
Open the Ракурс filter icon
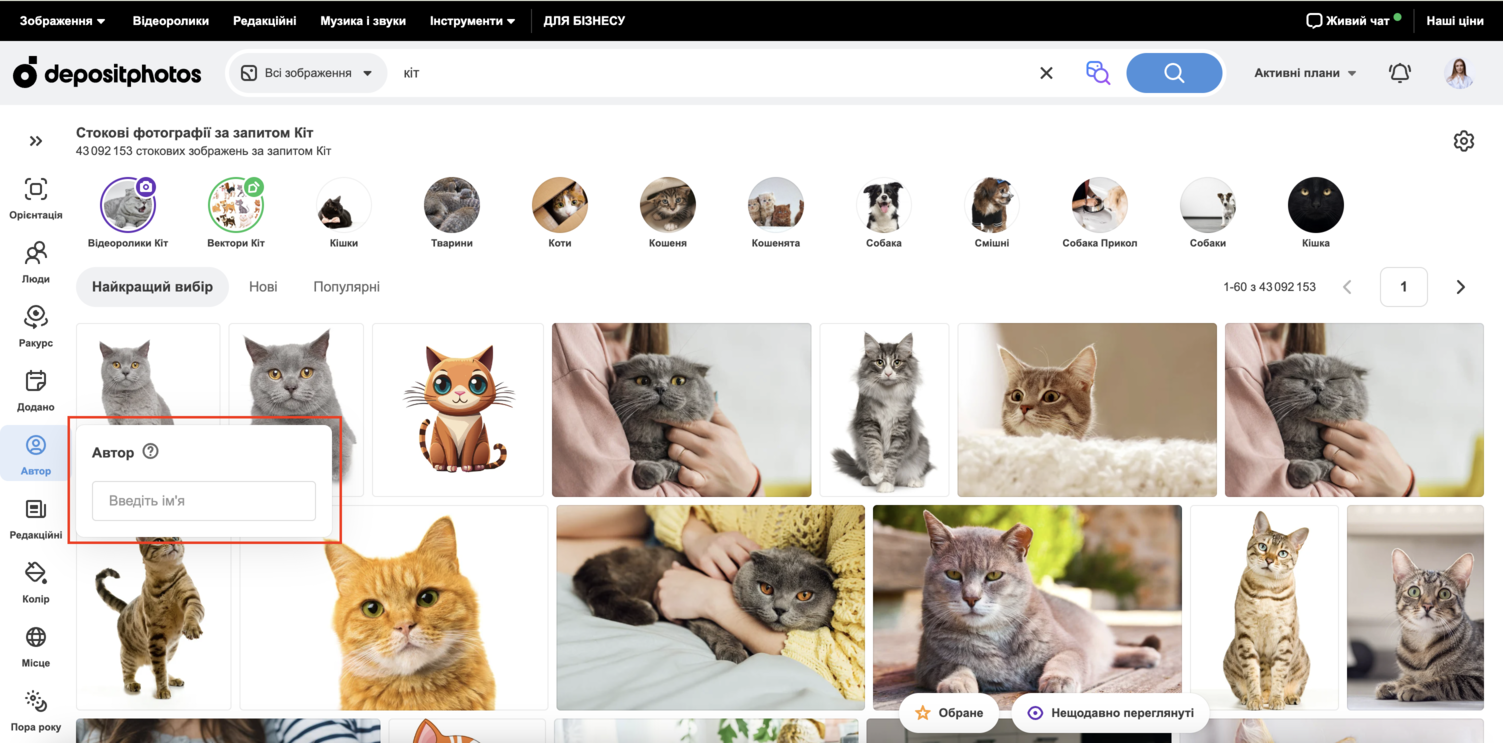[35, 326]
